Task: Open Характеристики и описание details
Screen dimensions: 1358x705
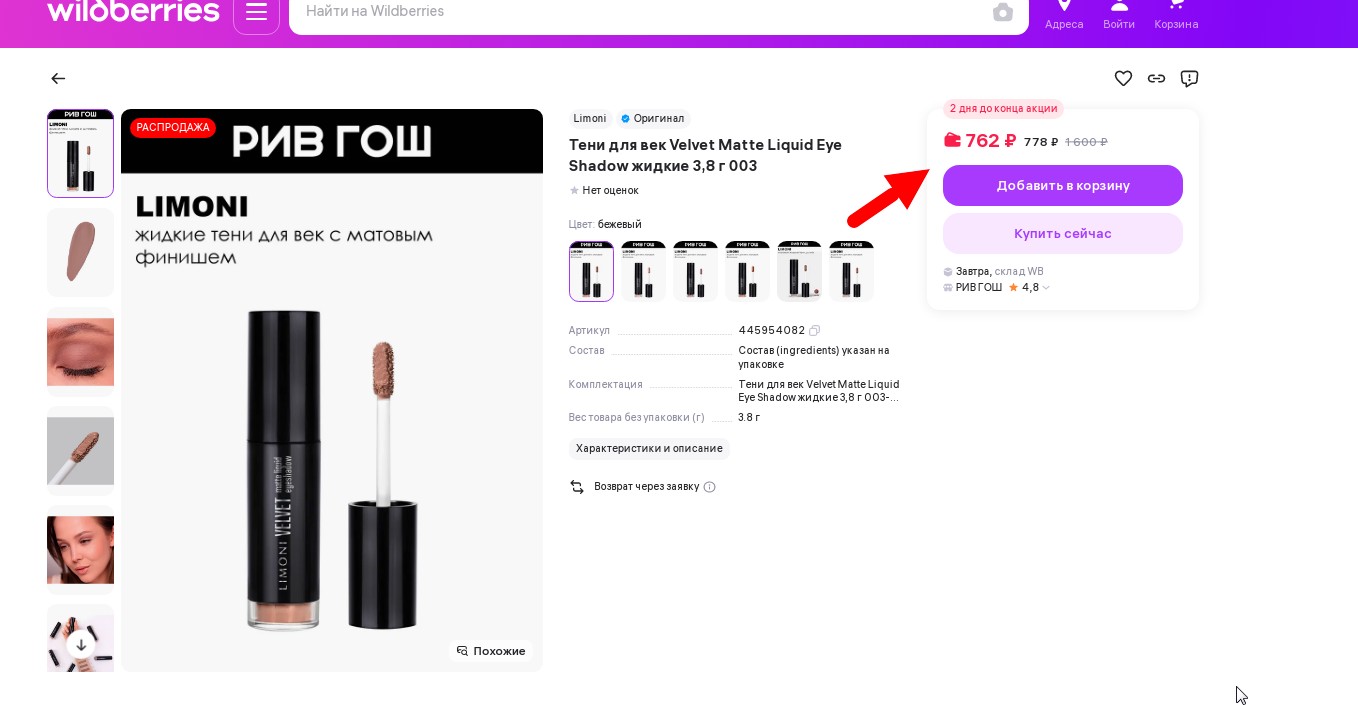Action: pos(649,449)
